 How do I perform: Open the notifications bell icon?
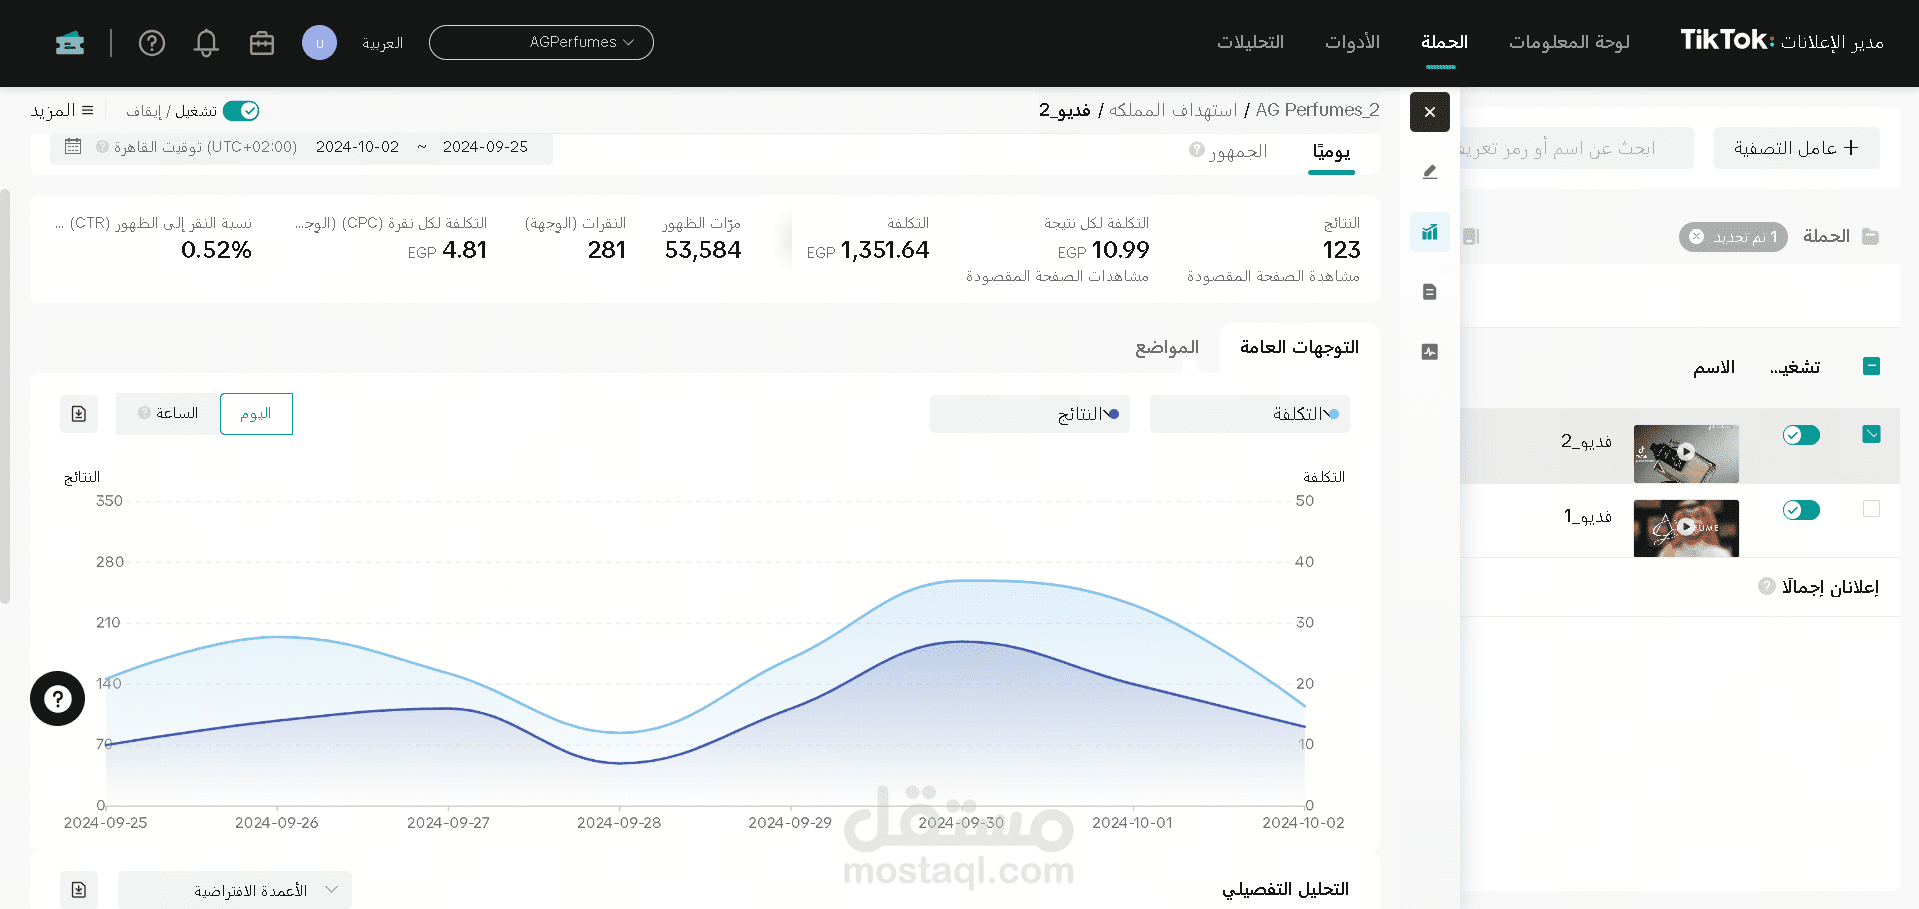click(206, 43)
